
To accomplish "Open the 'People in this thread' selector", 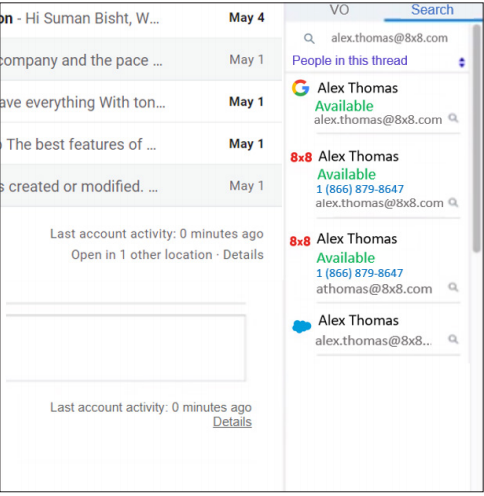I will tap(378, 61).
